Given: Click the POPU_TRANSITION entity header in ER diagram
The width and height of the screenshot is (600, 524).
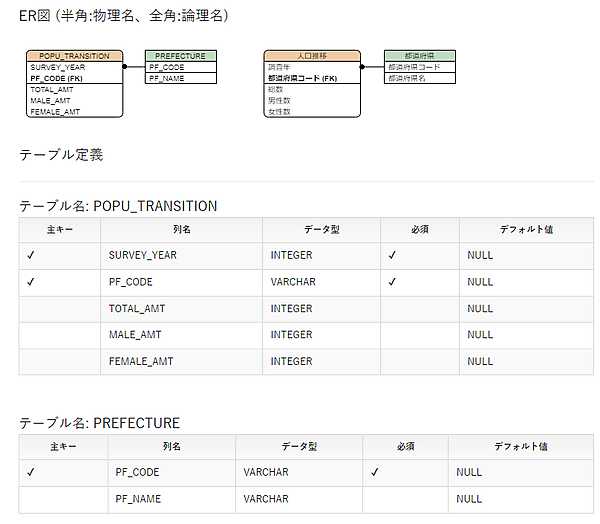Looking at the screenshot, I should coord(75,56).
